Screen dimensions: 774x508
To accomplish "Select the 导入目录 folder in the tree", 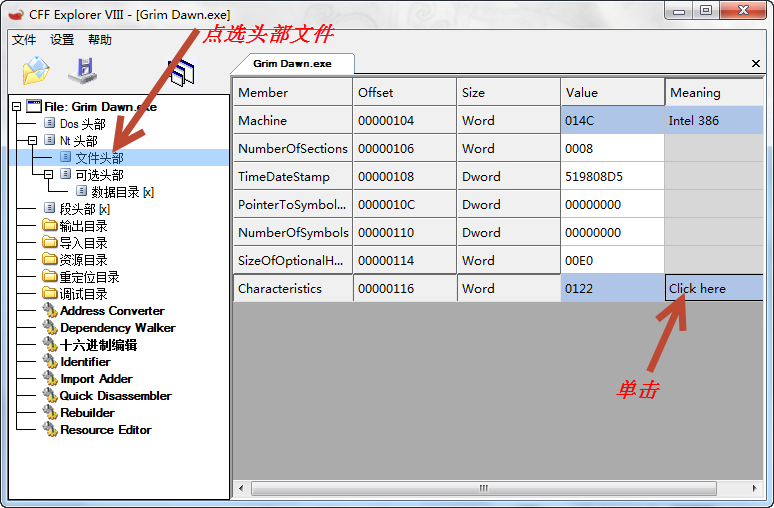I will (82, 243).
